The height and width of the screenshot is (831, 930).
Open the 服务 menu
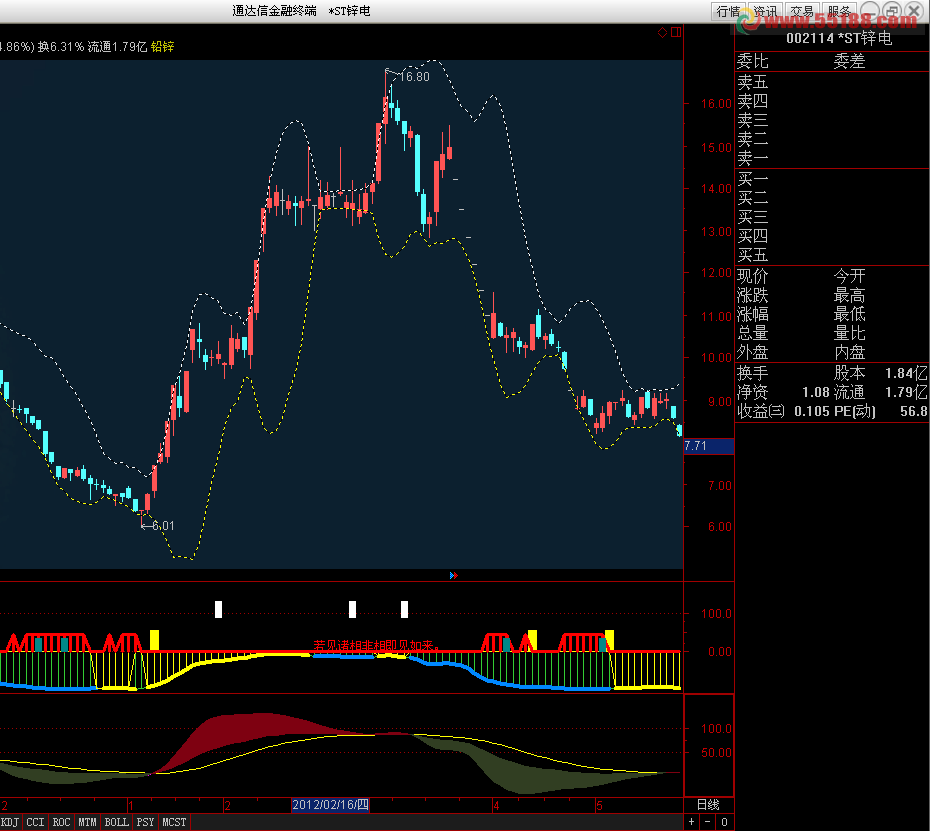(x=839, y=11)
